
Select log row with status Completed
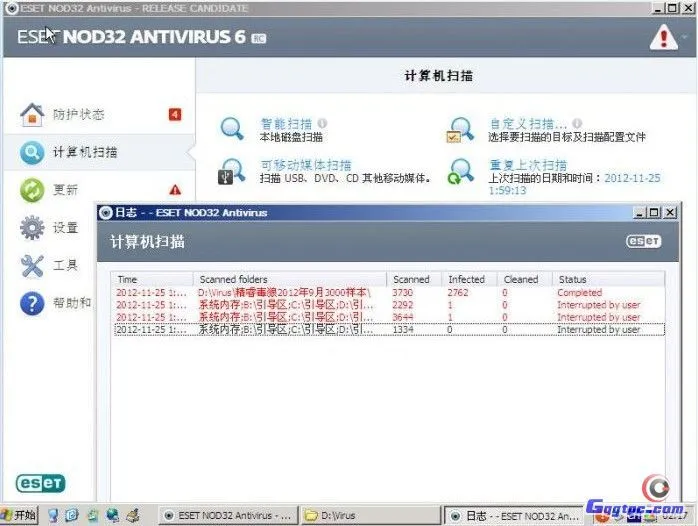click(389, 292)
